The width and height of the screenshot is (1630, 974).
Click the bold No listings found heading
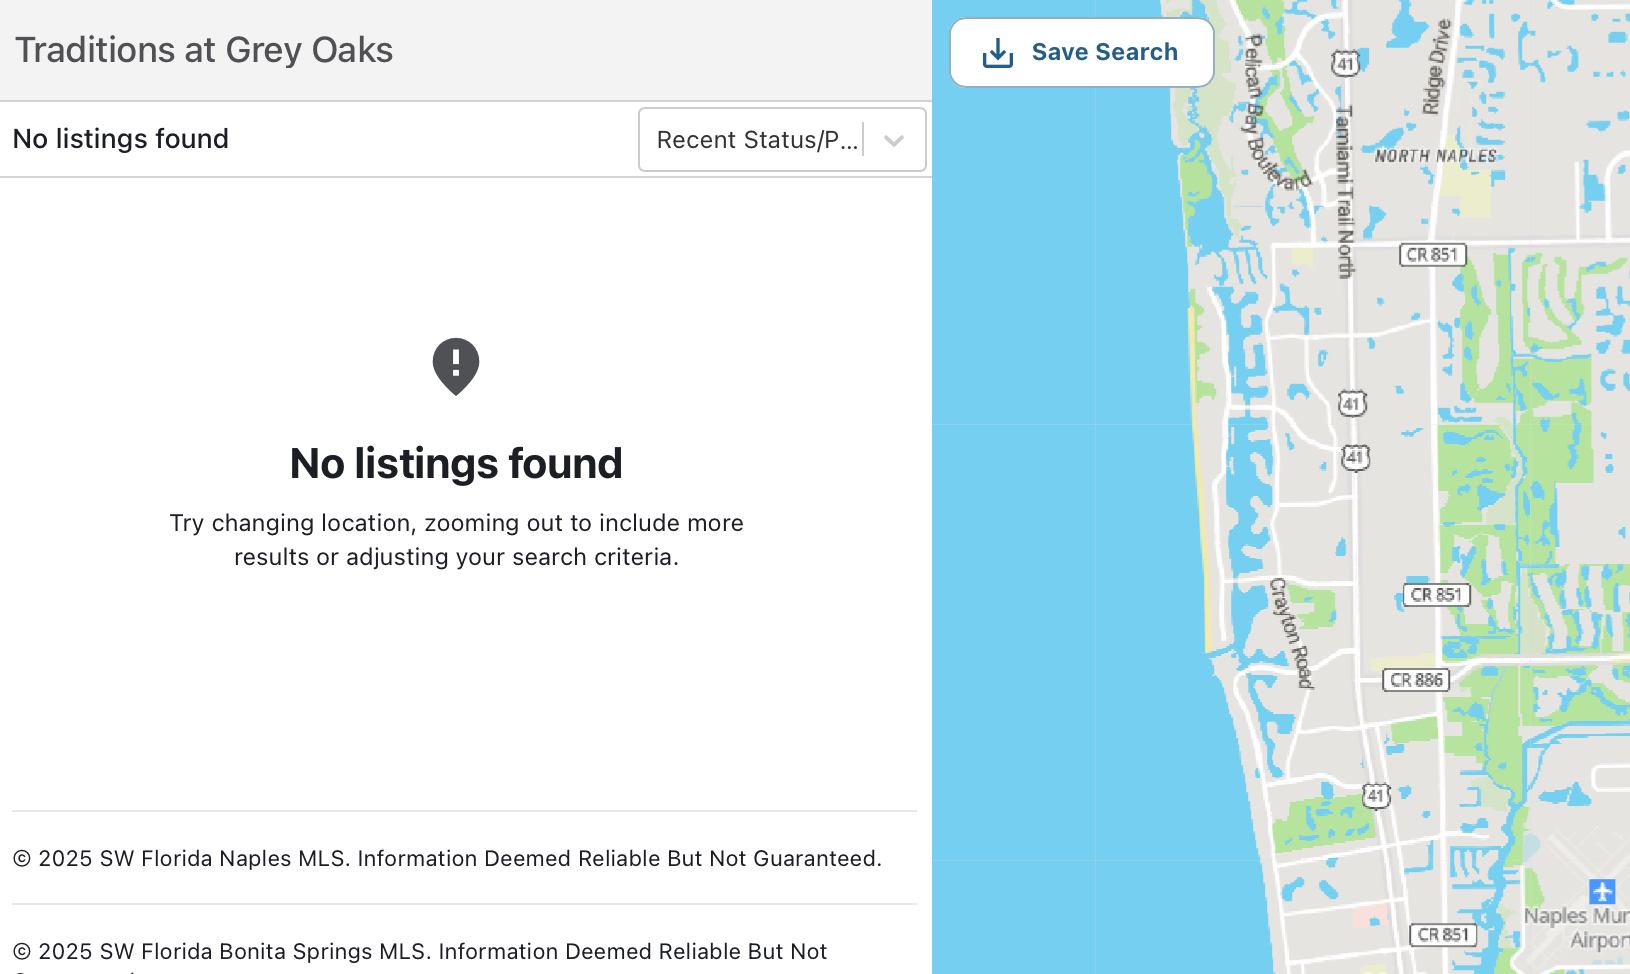point(456,463)
